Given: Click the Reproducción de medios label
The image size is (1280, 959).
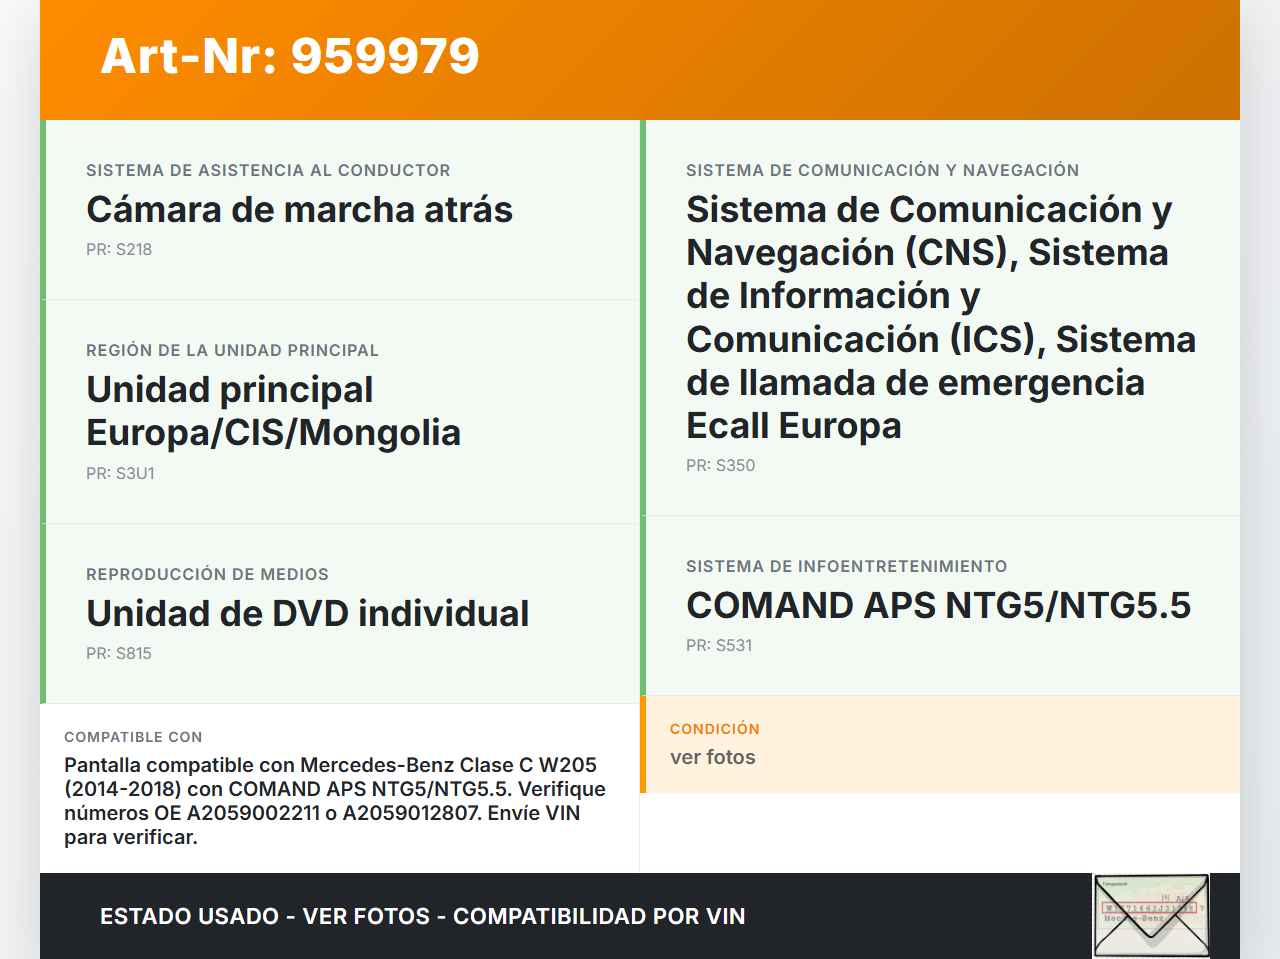Looking at the screenshot, I should (x=207, y=574).
